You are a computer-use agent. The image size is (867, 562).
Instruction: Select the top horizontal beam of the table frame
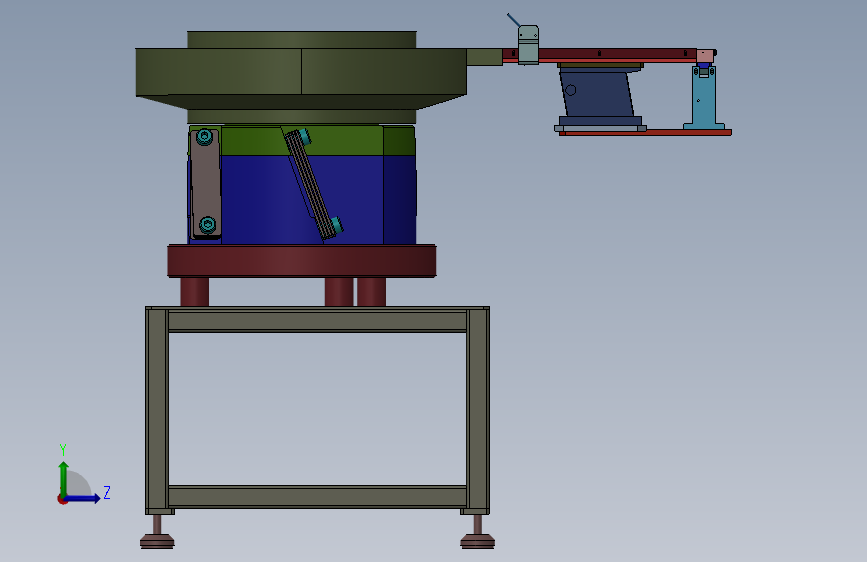[x=317, y=321]
